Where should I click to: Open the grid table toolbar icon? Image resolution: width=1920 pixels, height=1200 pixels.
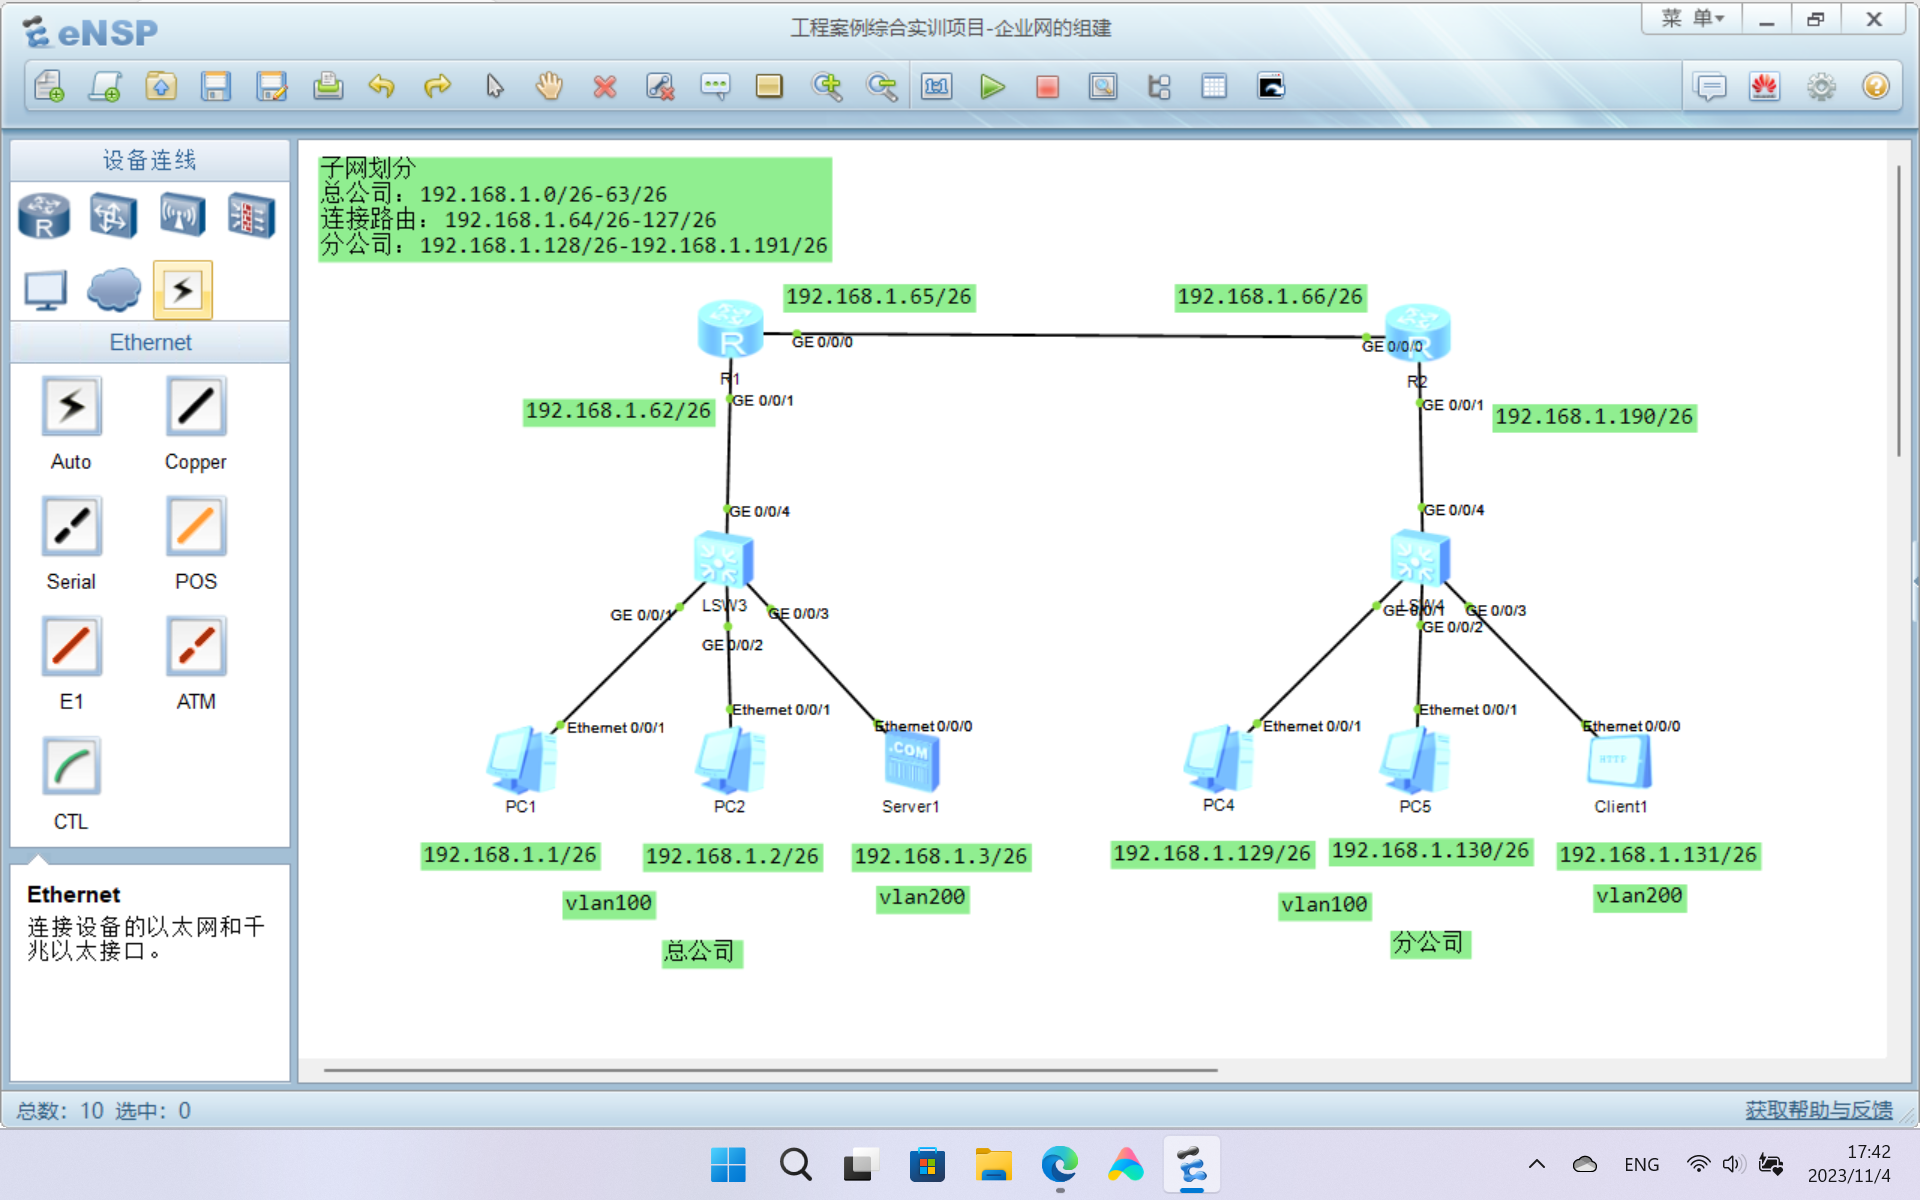pos(1214,87)
